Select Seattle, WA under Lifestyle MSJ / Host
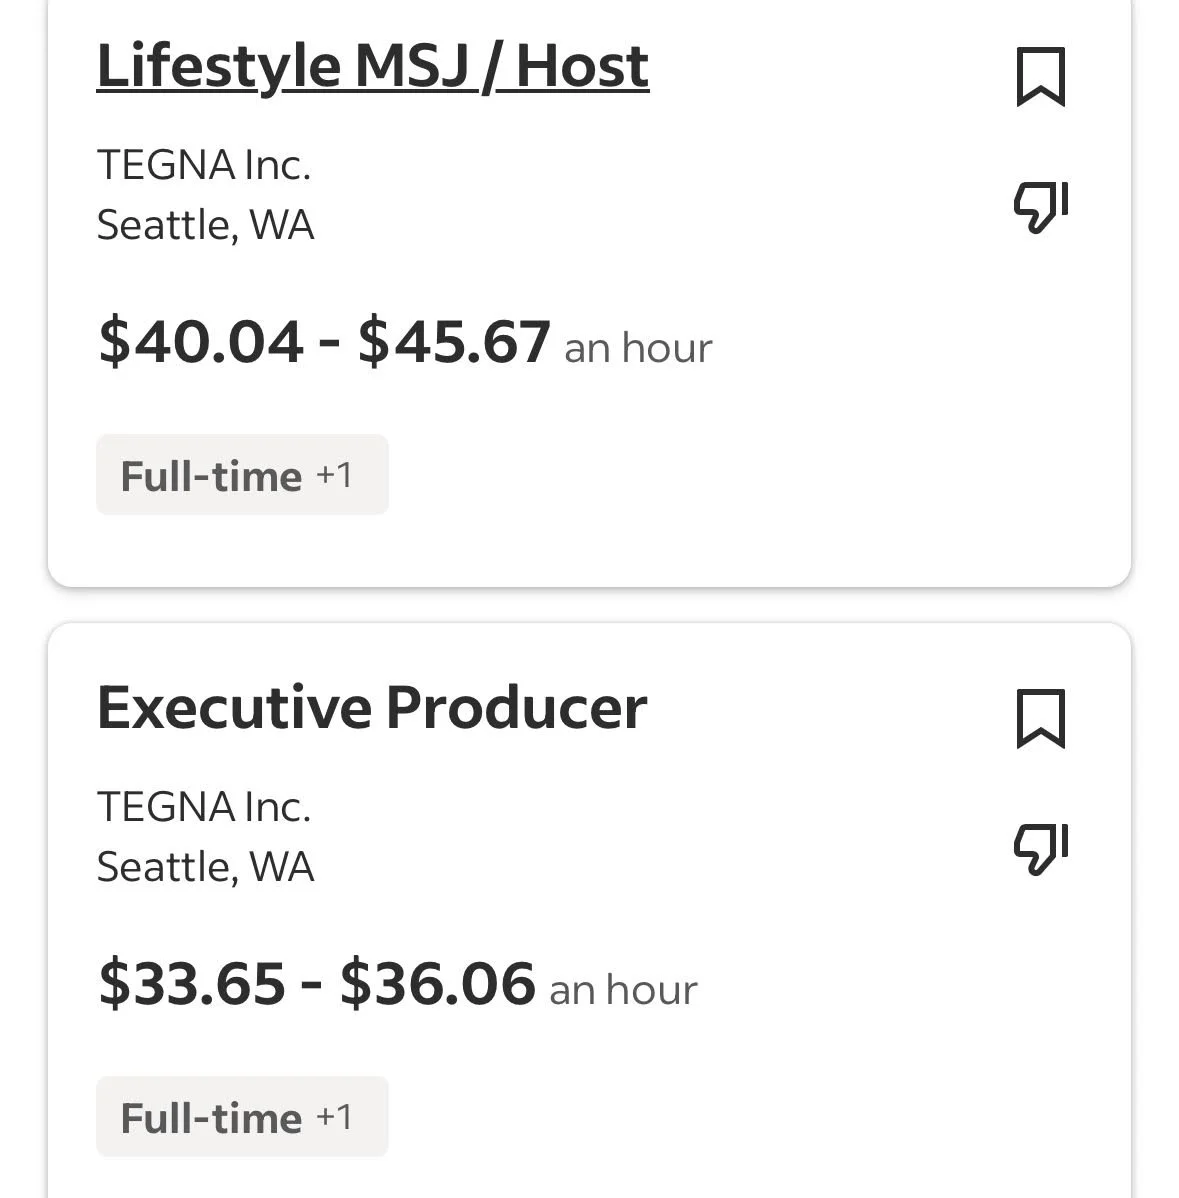 pyautogui.click(x=205, y=225)
